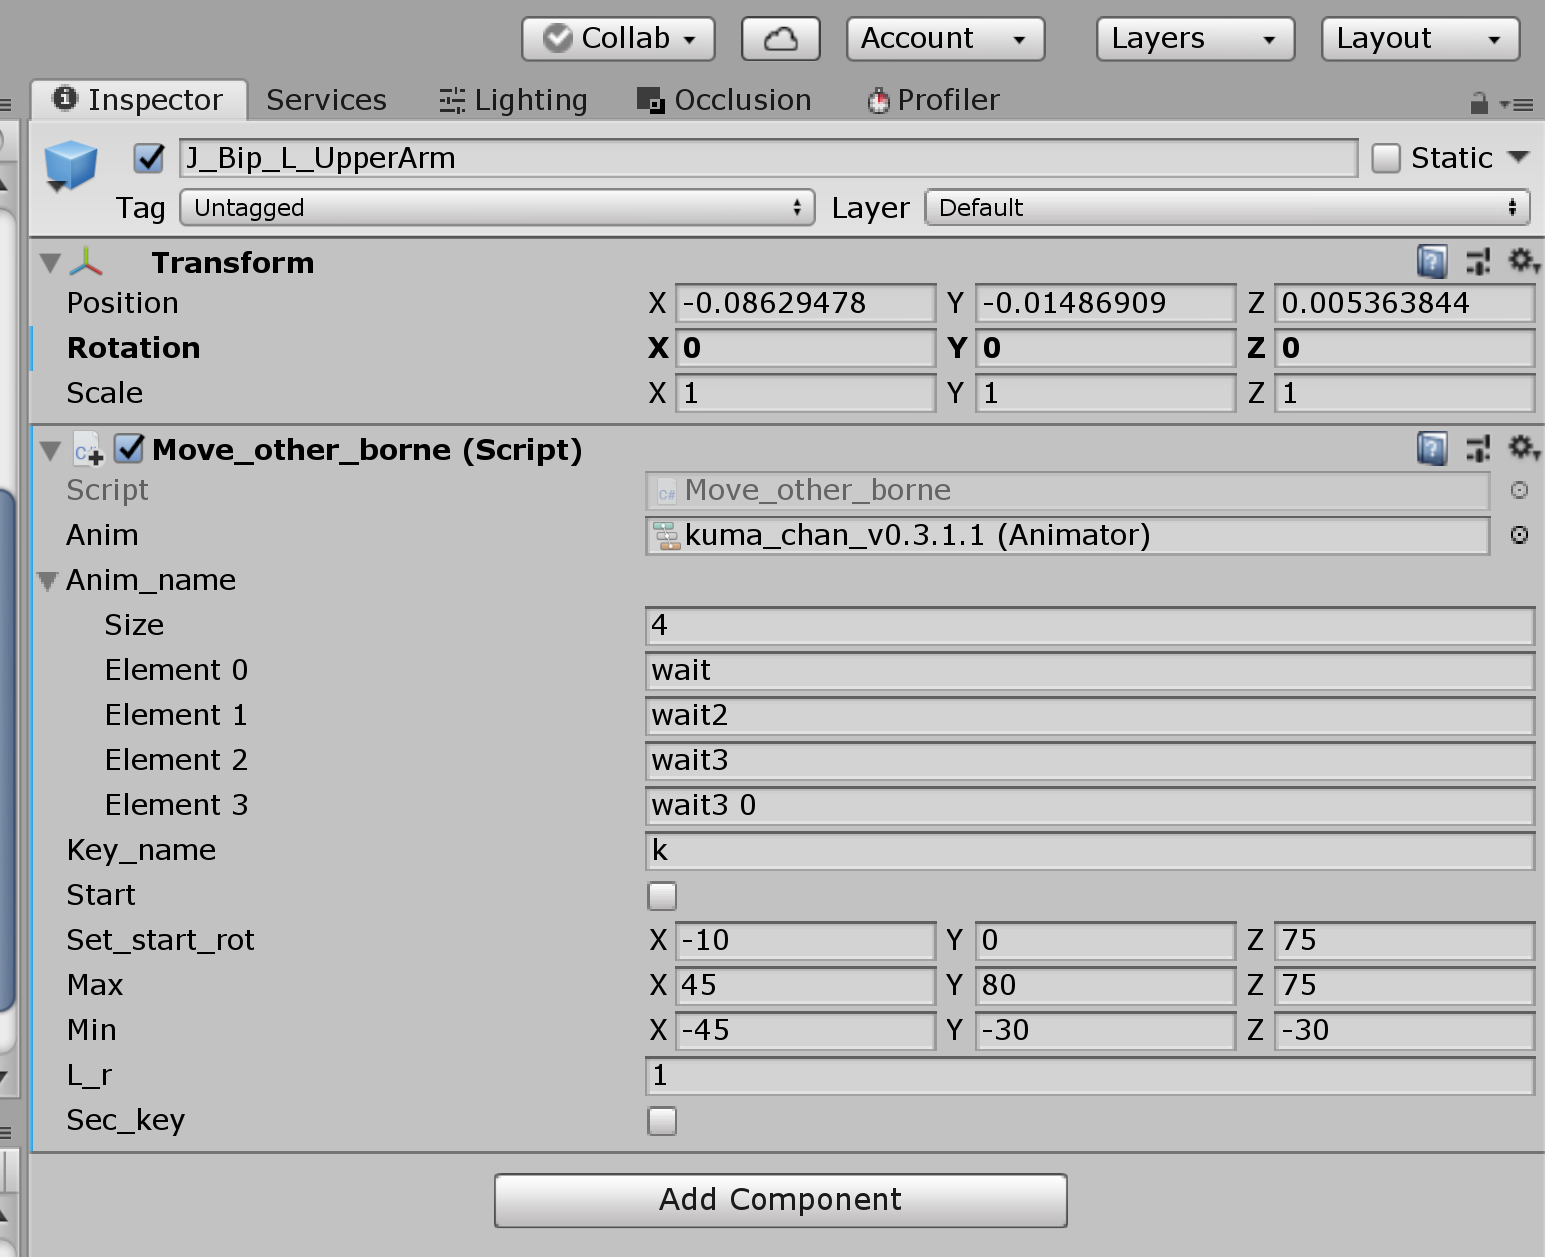Enable the Static checkbox
Image resolution: width=1545 pixels, height=1257 pixels.
1386,158
